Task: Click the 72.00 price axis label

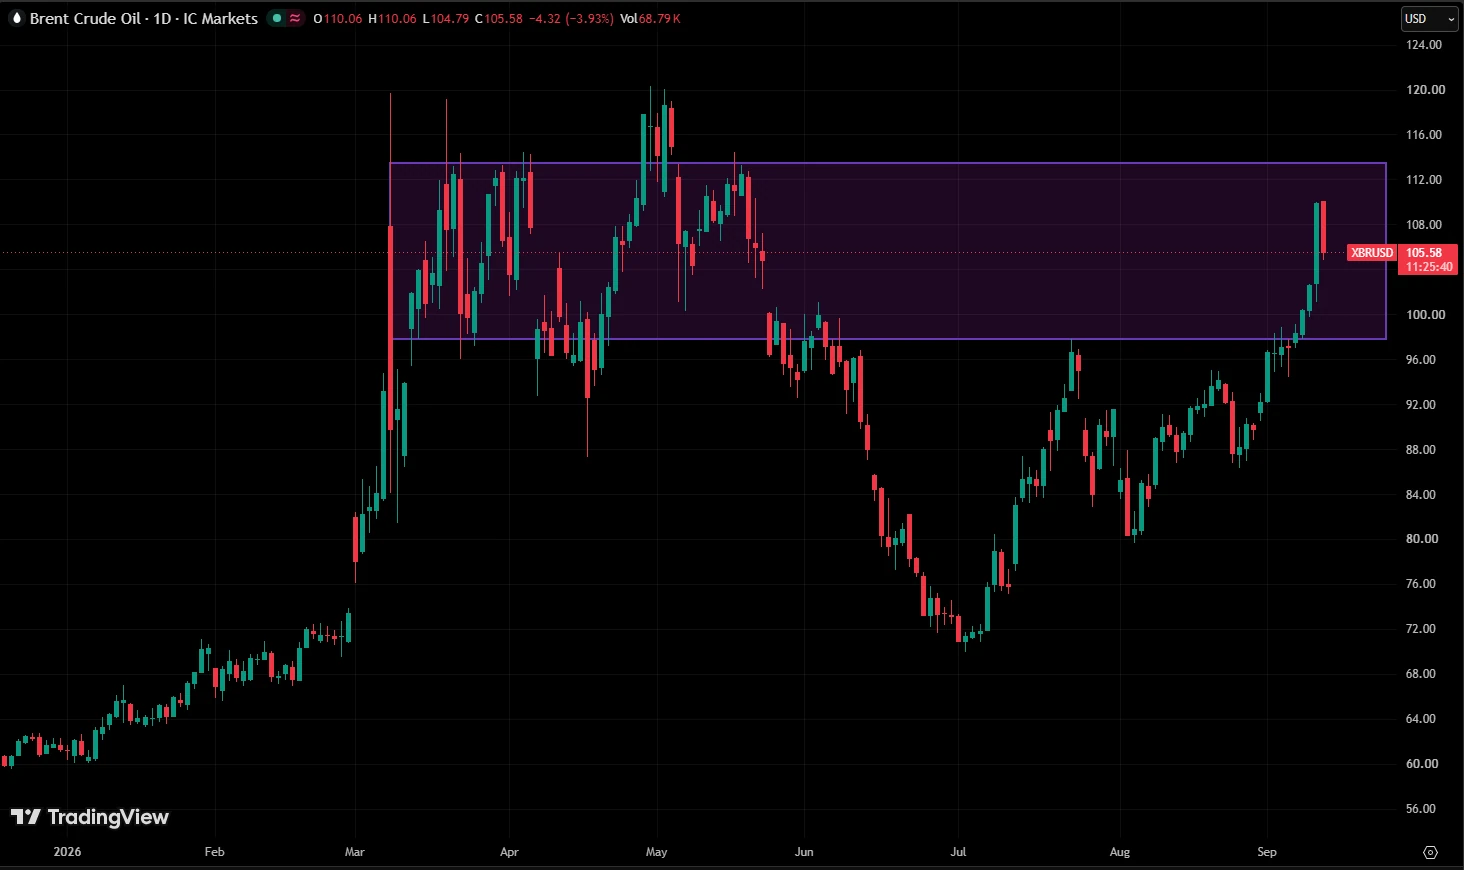Action: [x=1421, y=629]
